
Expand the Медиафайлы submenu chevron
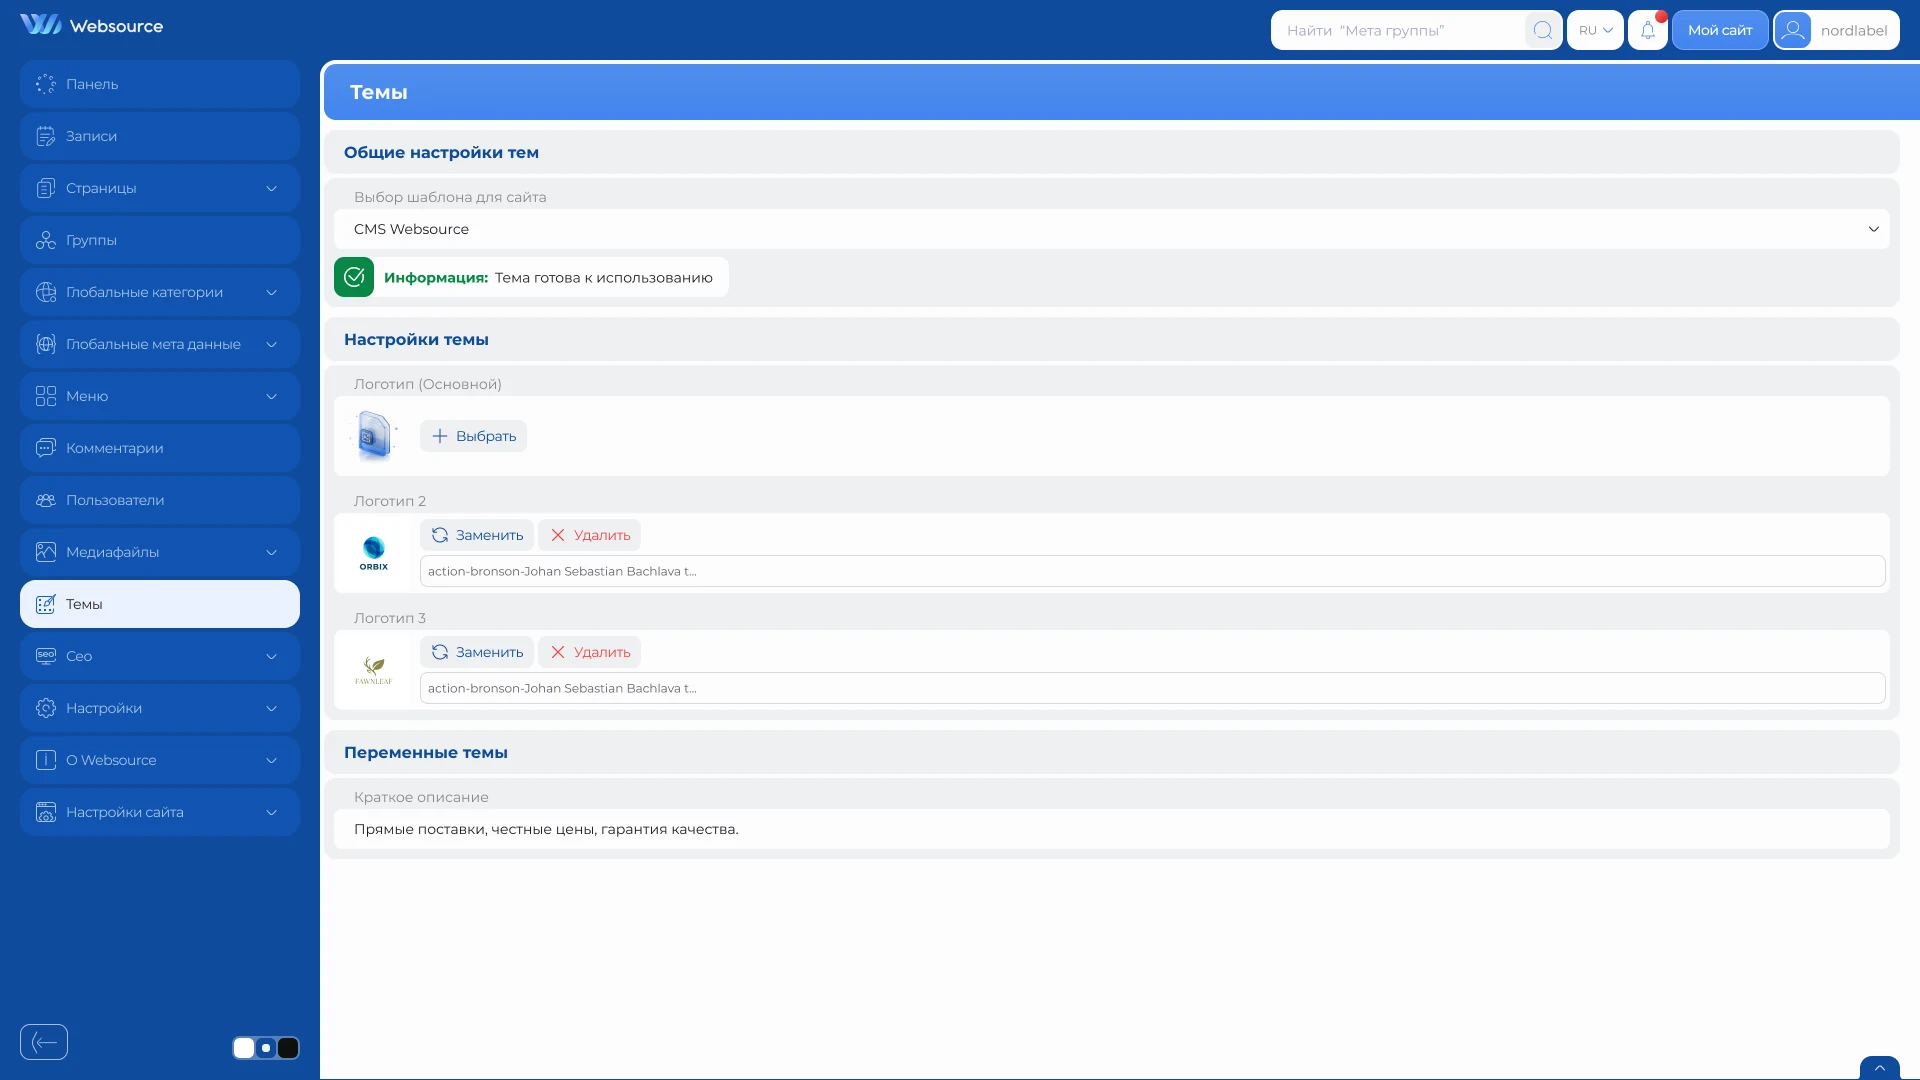pyautogui.click(x=271, y=552)
